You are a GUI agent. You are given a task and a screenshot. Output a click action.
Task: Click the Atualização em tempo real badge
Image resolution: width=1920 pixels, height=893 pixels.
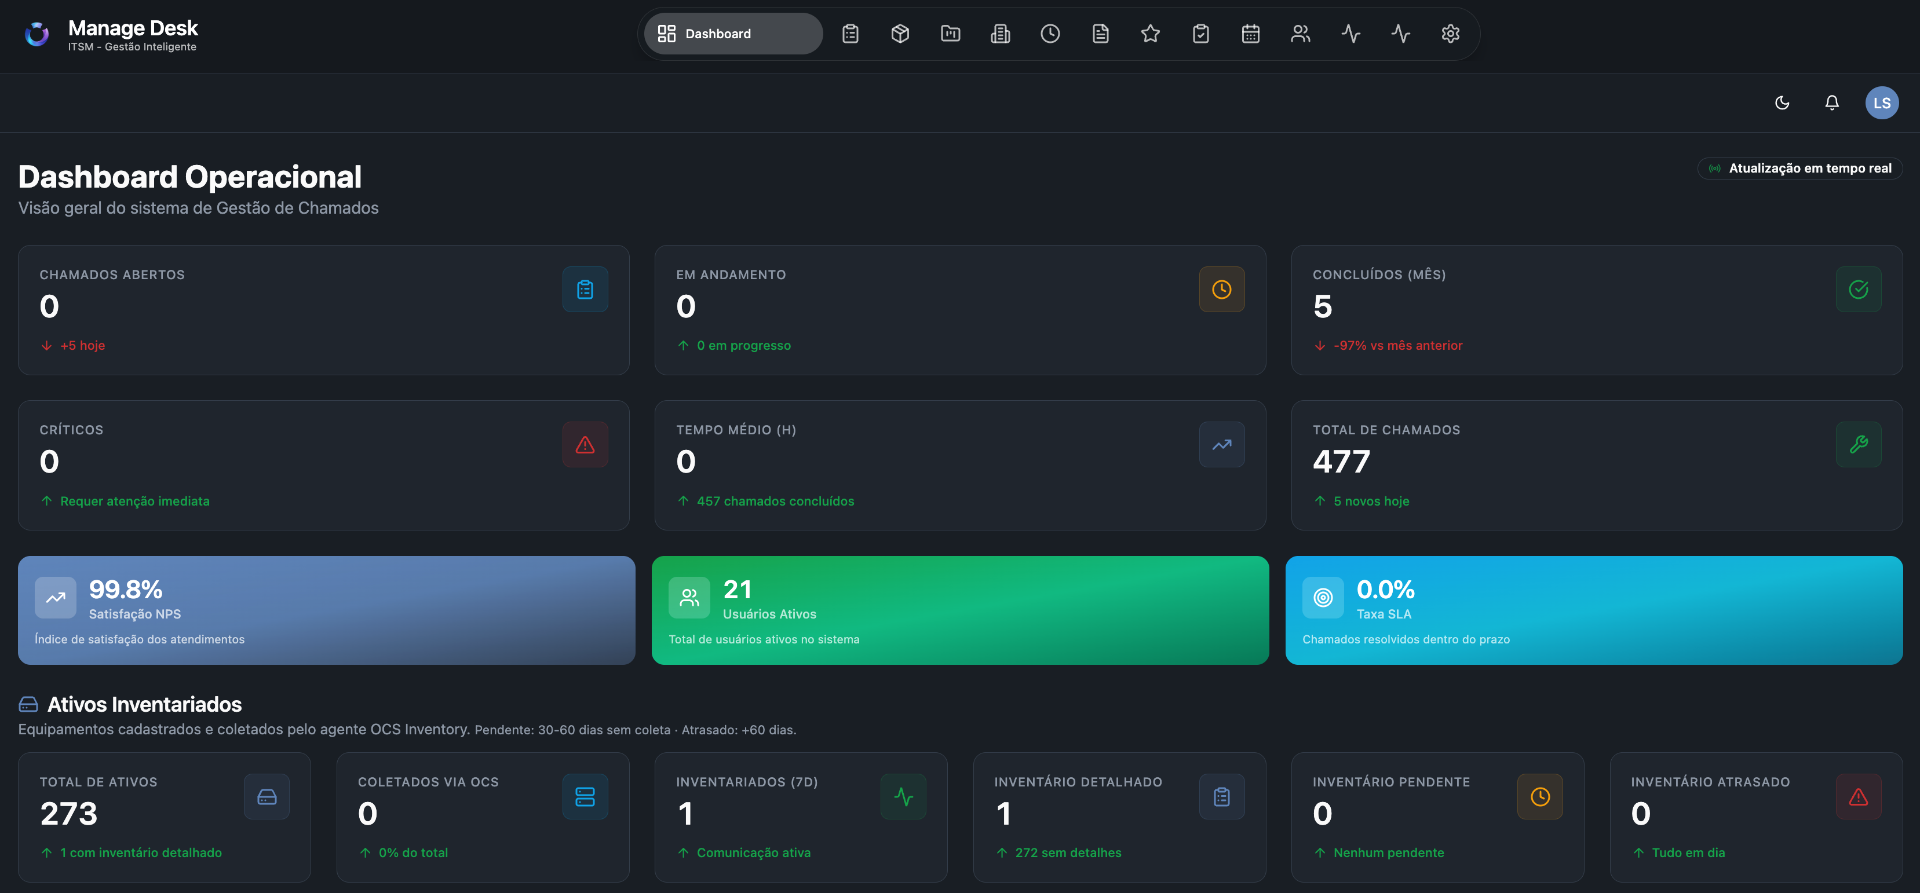(x=1800, y=169)
